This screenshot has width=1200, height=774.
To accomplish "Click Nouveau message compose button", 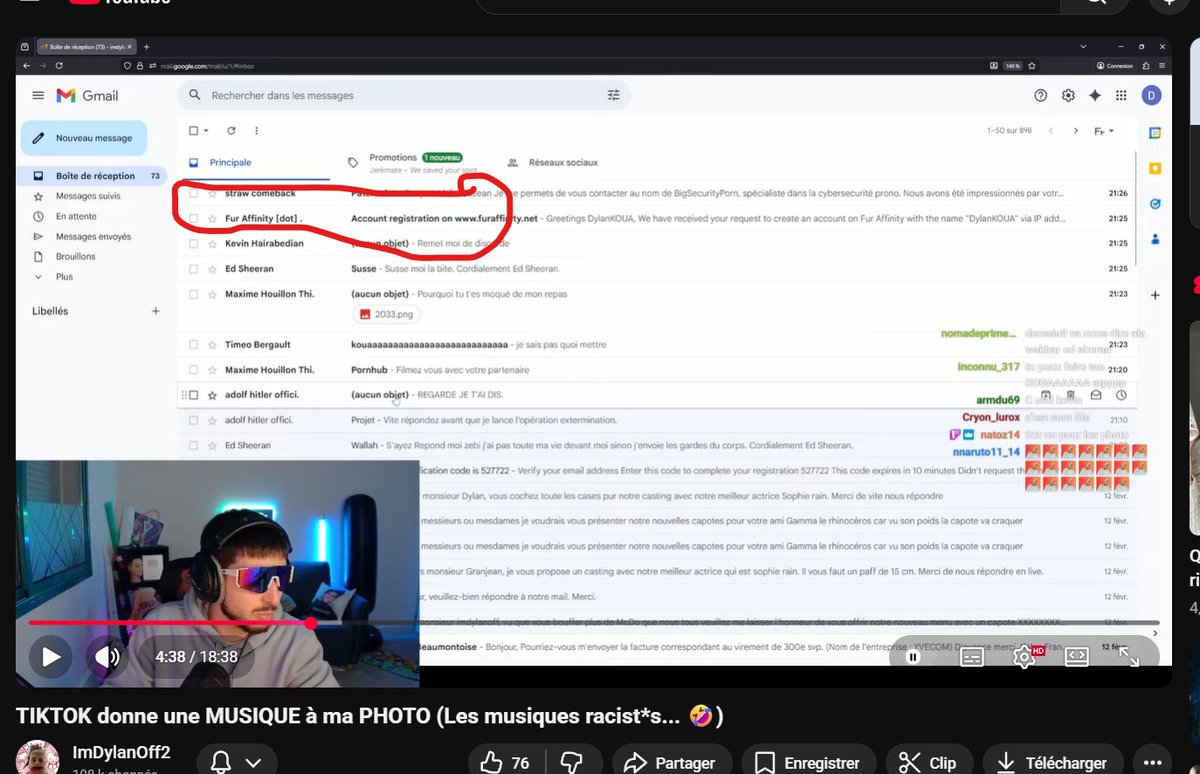I will (x=84, y=138).
